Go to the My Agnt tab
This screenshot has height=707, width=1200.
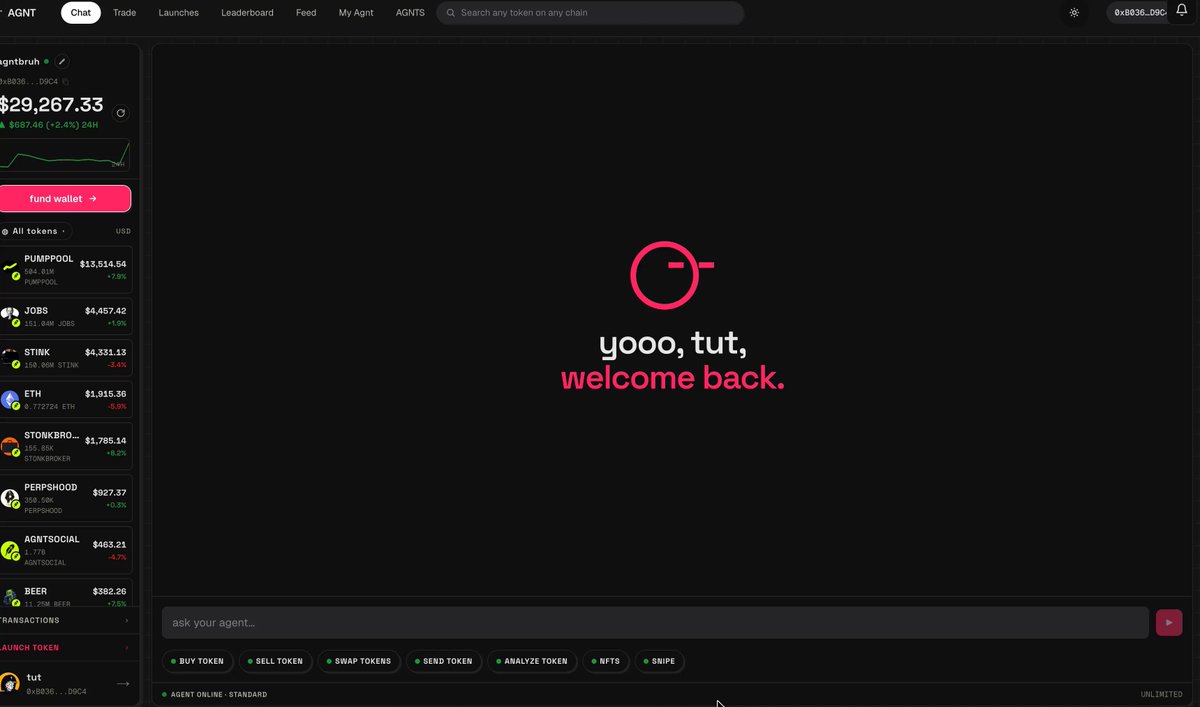tap(356, 13)
